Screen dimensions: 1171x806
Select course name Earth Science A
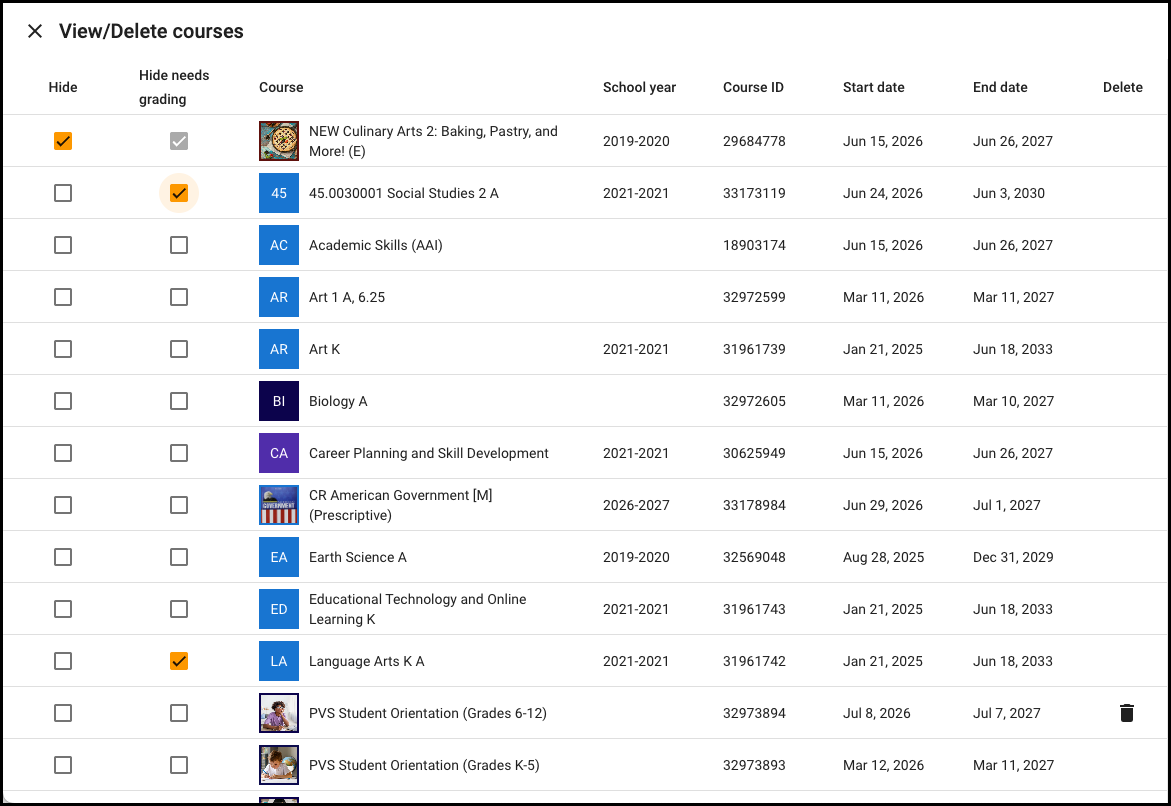click(358, 557)
